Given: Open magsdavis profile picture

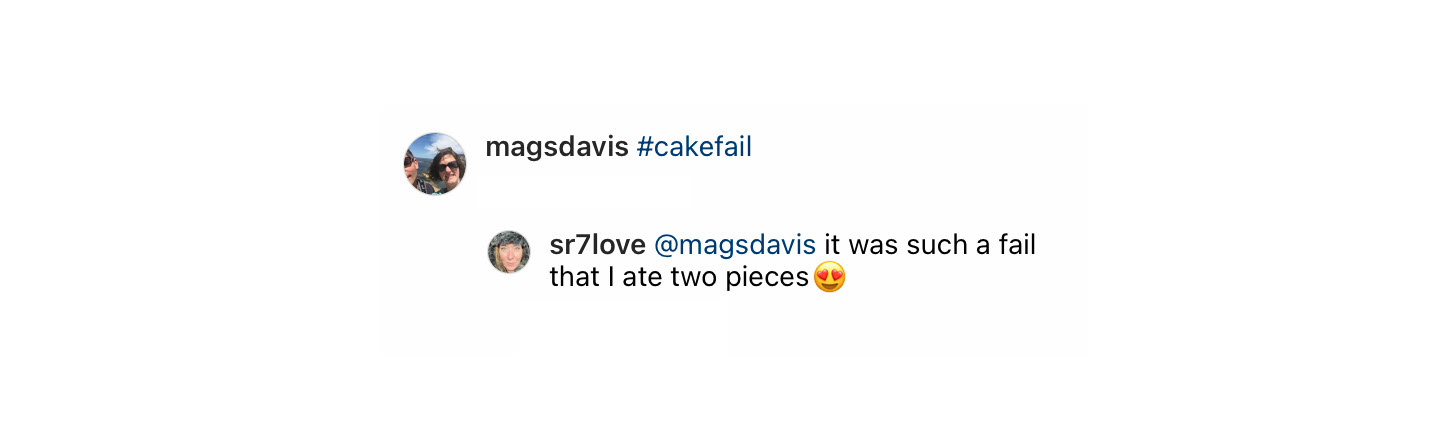Looking at the screenshot, I should tap(435, 163).
